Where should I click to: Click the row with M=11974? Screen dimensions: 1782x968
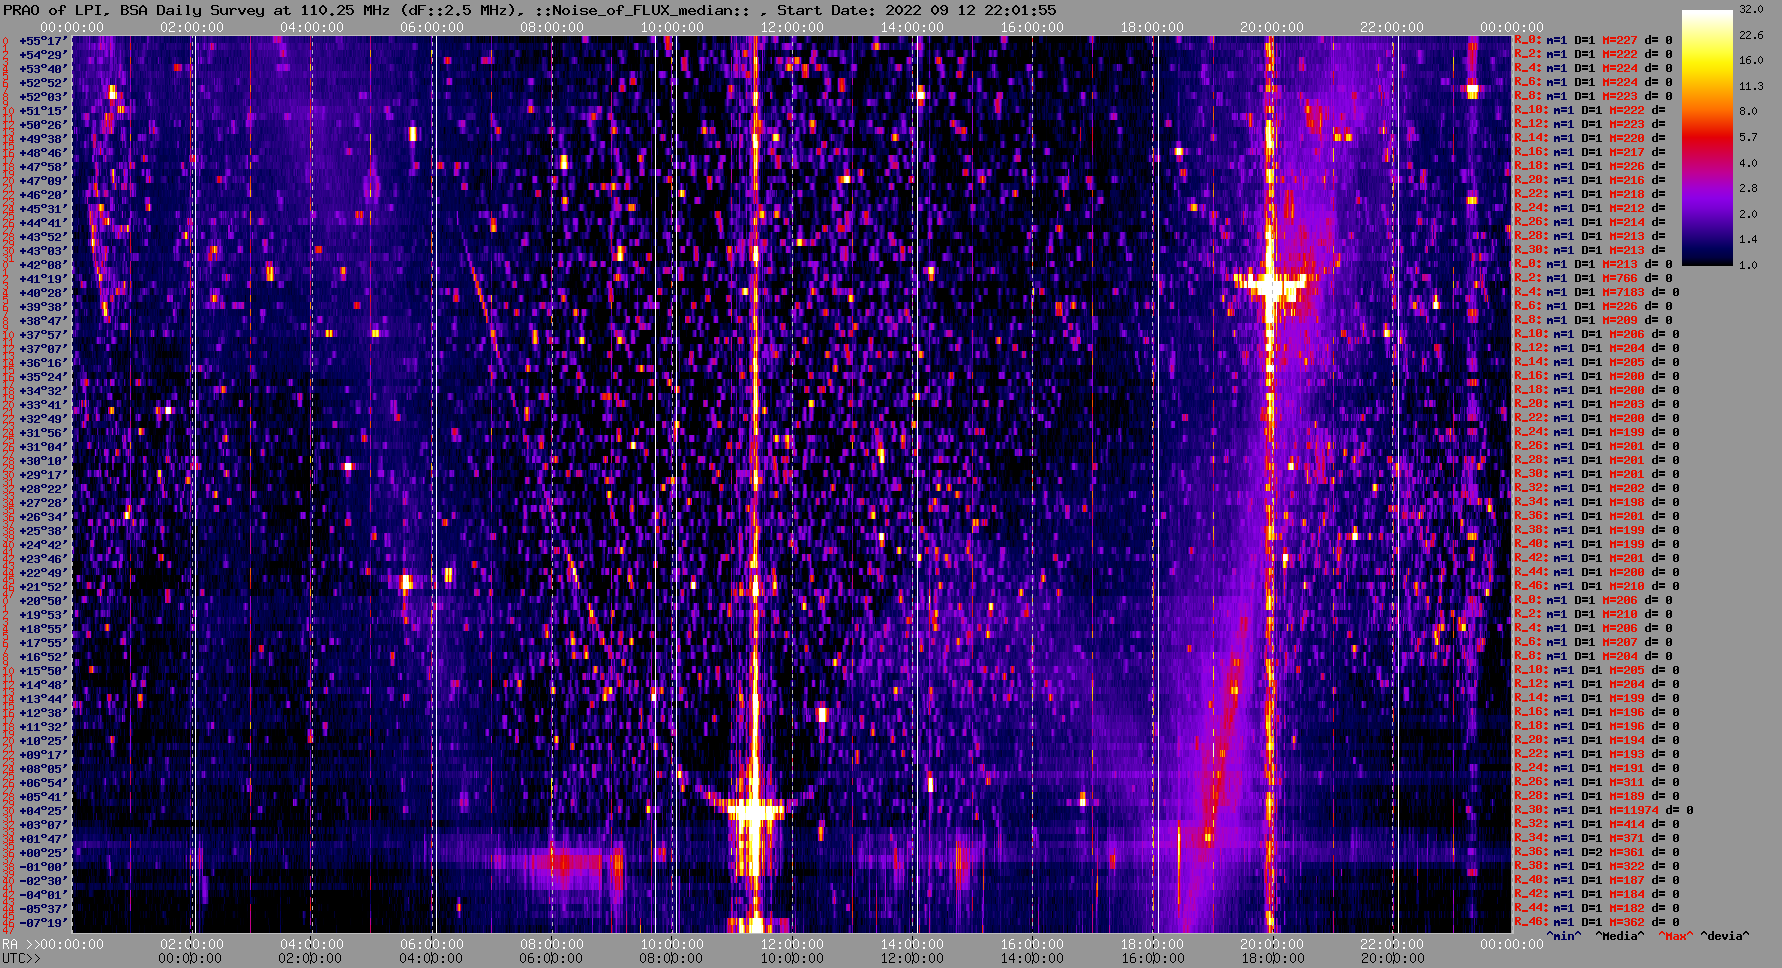pyautogui.click(x=1603, y=810)
